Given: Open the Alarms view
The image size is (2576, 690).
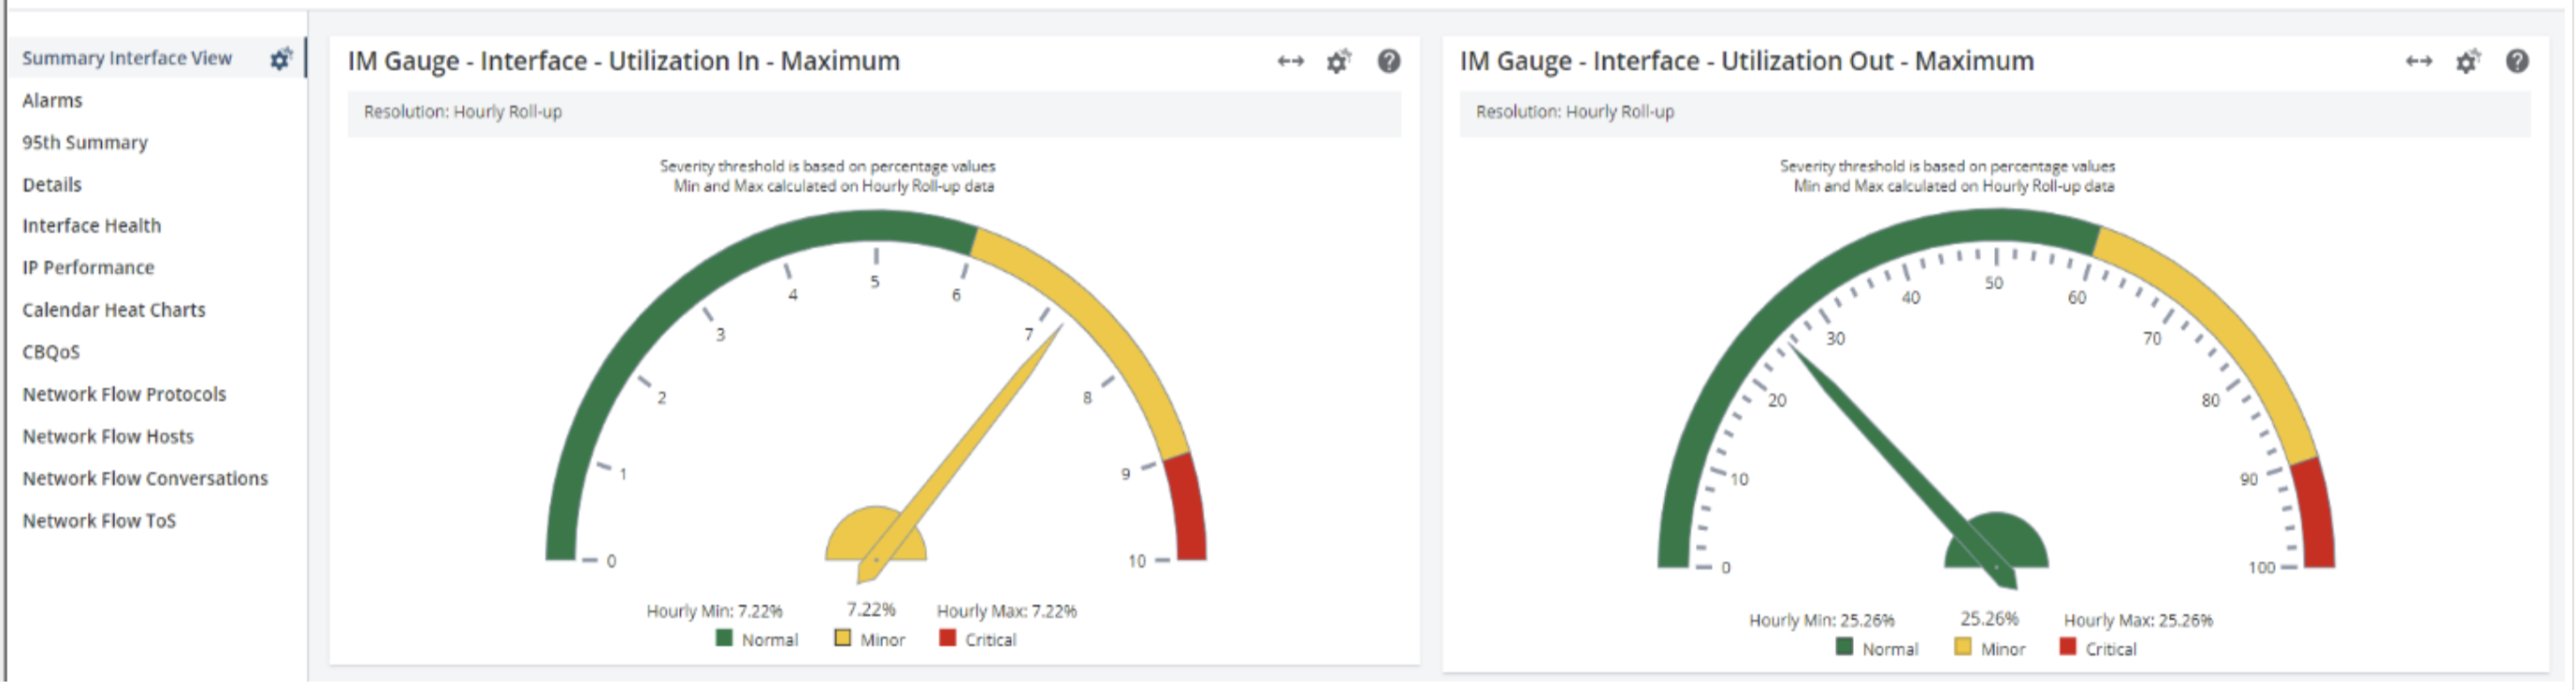Looking at the screenshot, I should pyautogui.click(x=52, y=100).
